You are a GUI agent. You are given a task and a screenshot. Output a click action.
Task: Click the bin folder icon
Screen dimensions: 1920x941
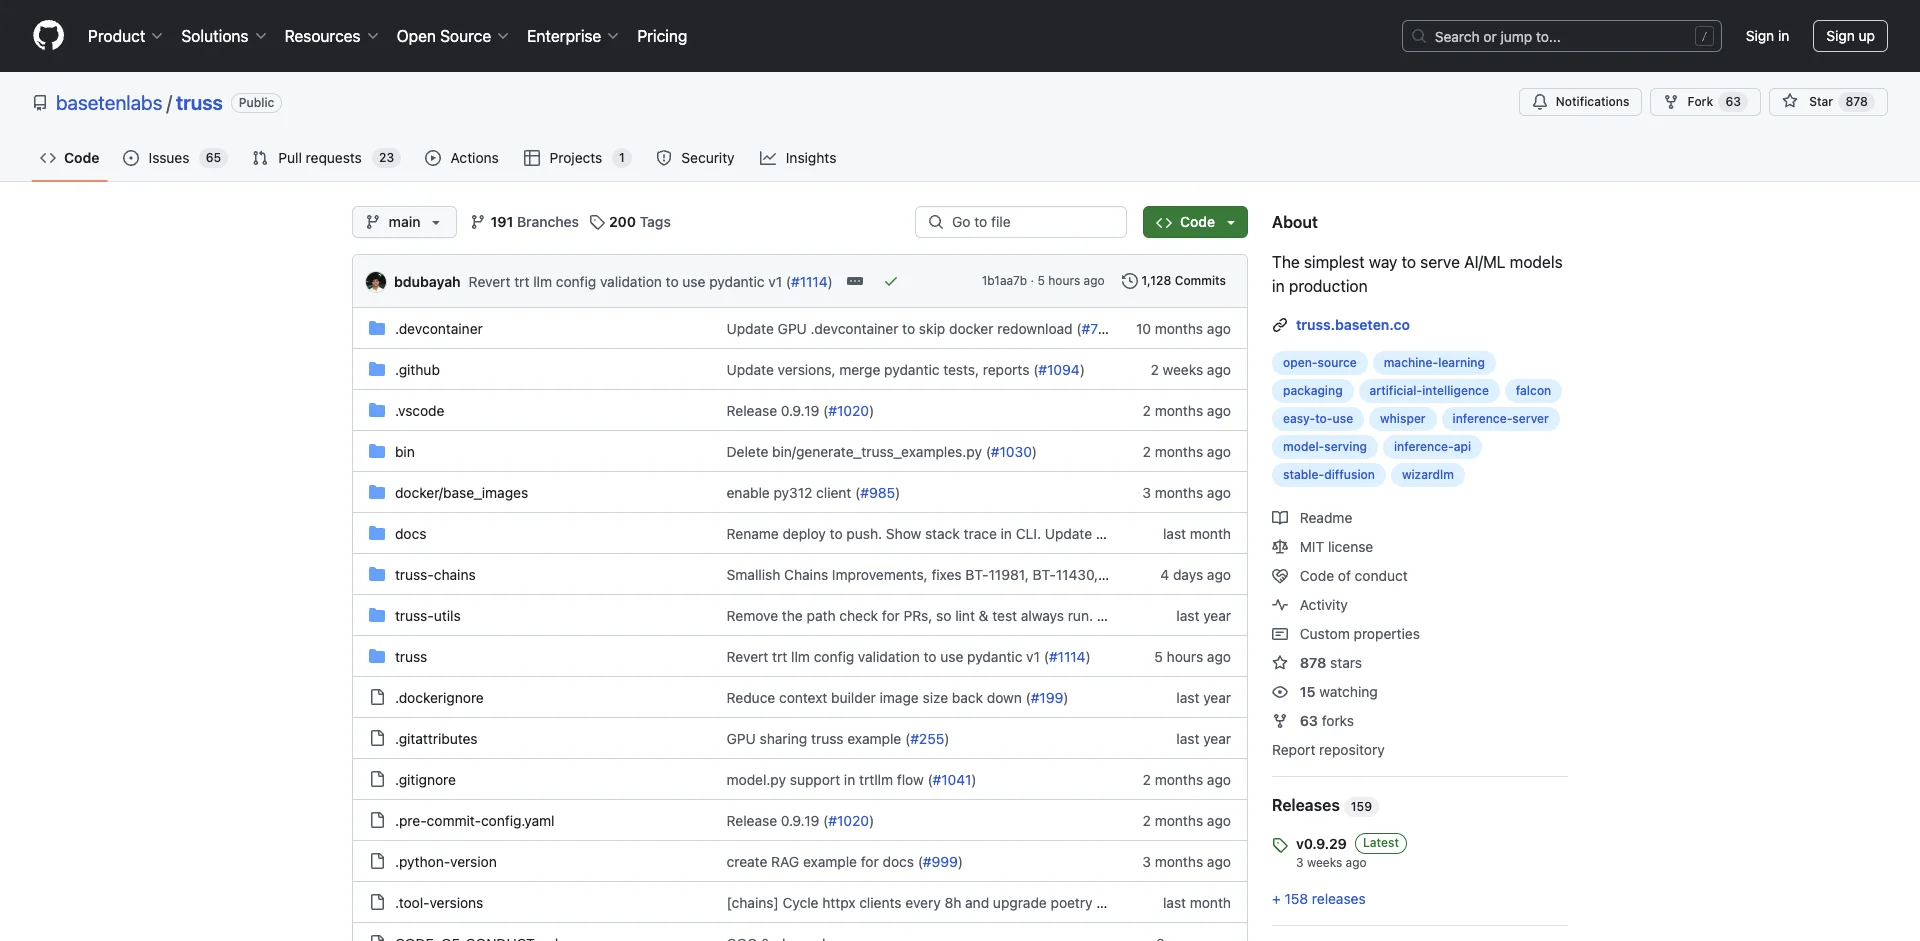coord(377,452)
